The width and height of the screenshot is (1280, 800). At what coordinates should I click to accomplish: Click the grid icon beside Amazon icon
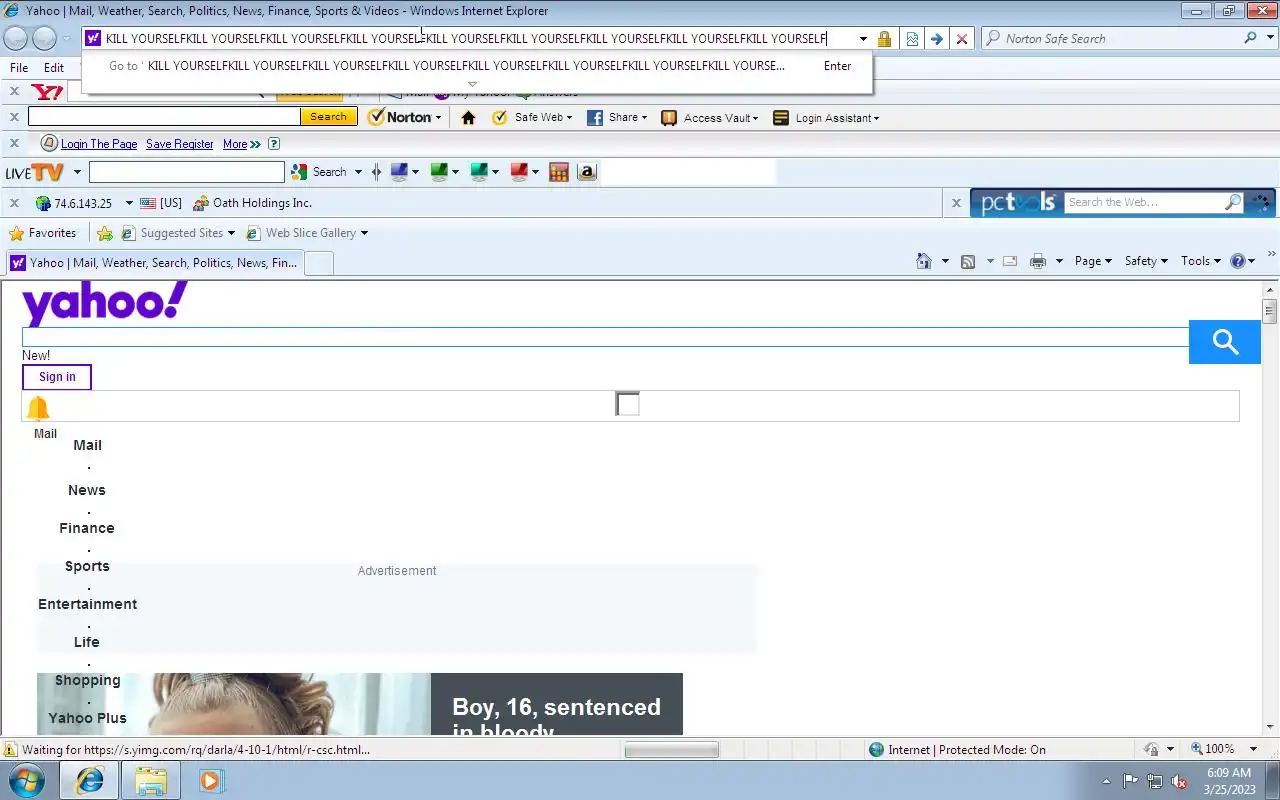[559, 172]
